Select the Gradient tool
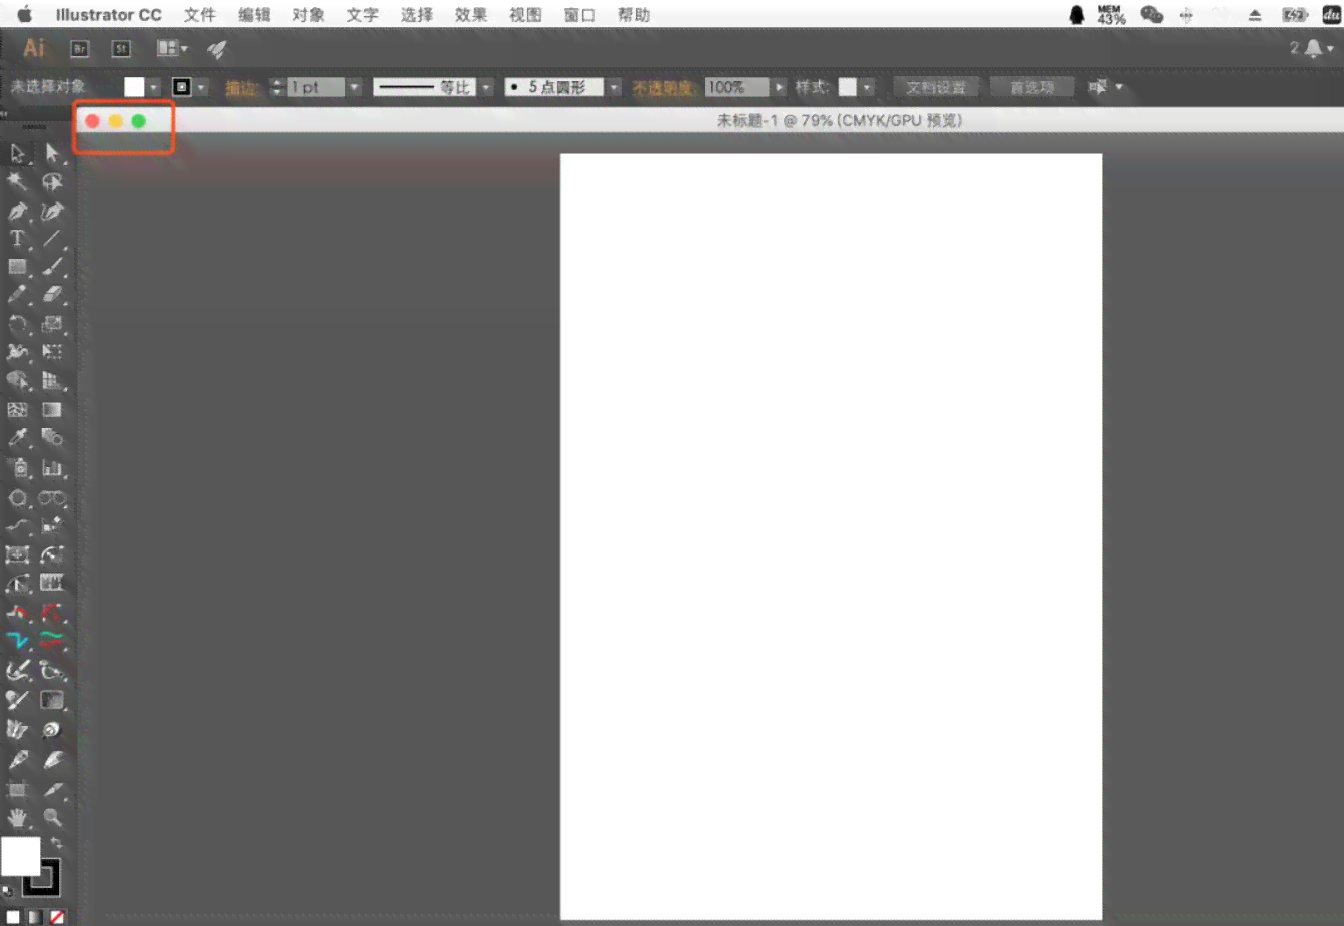 coord(52,410)
